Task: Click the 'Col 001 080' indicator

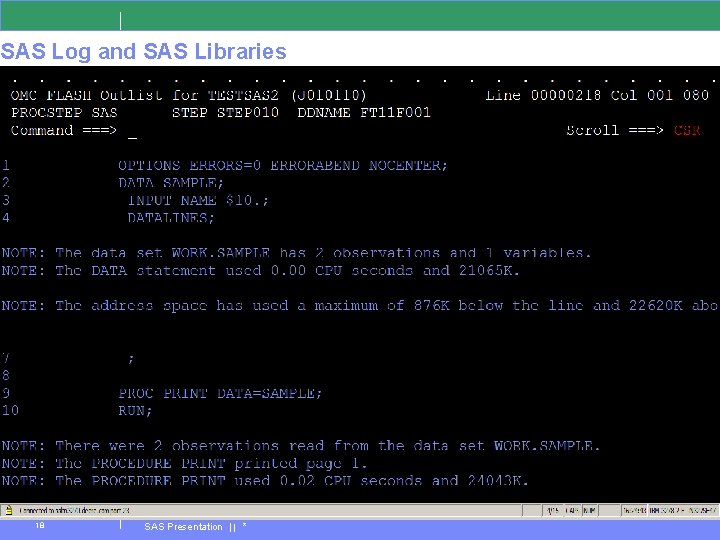Action: tap(659, 95)
